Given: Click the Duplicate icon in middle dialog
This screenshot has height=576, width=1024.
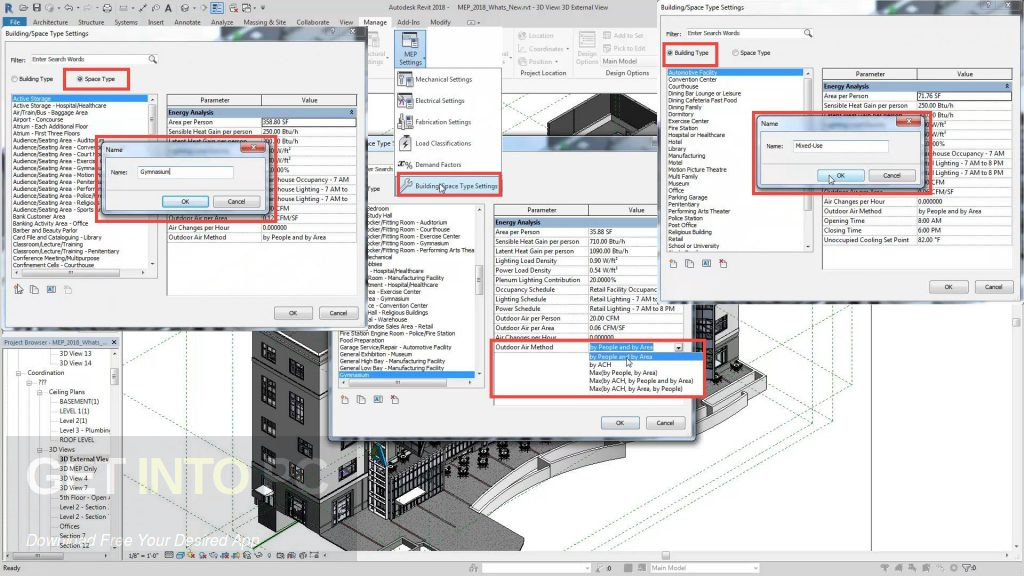Looking at the screenshot, I should 361,400.
